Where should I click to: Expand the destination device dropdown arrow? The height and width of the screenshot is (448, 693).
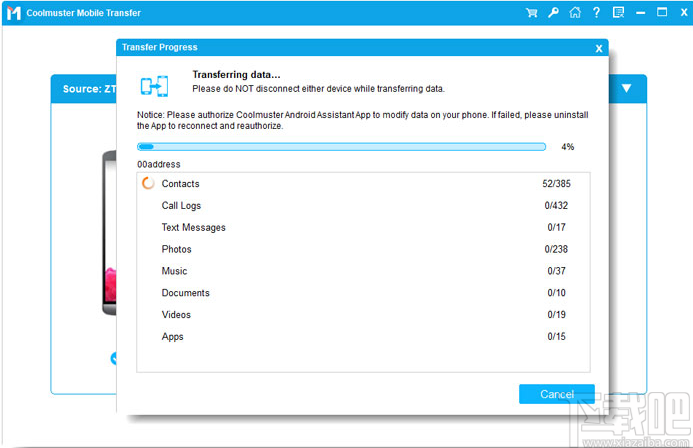click(x=627, y=88)
